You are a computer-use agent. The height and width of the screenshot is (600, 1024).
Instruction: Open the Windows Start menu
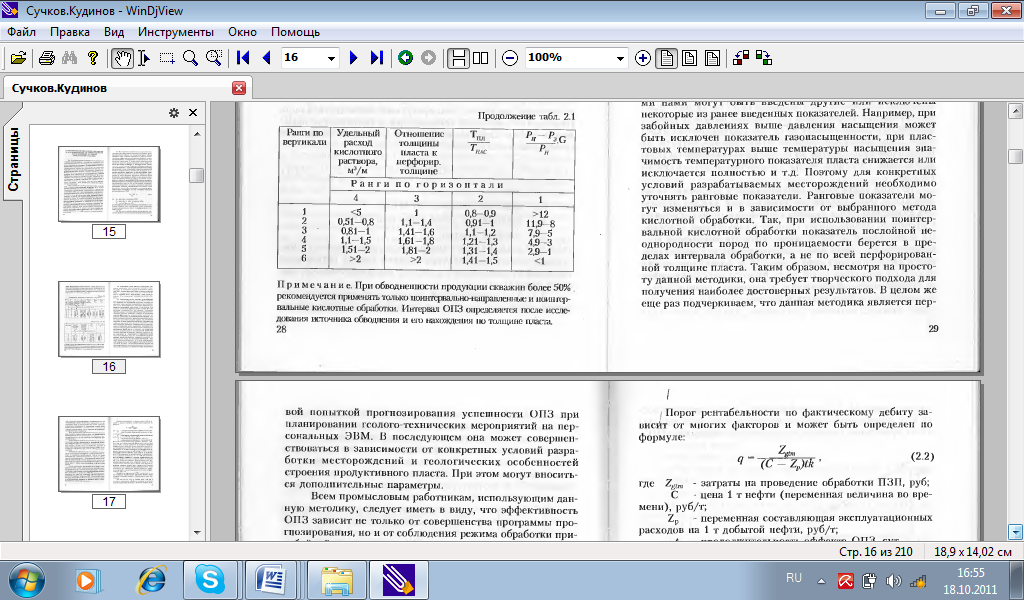click(x=26, y=580)
